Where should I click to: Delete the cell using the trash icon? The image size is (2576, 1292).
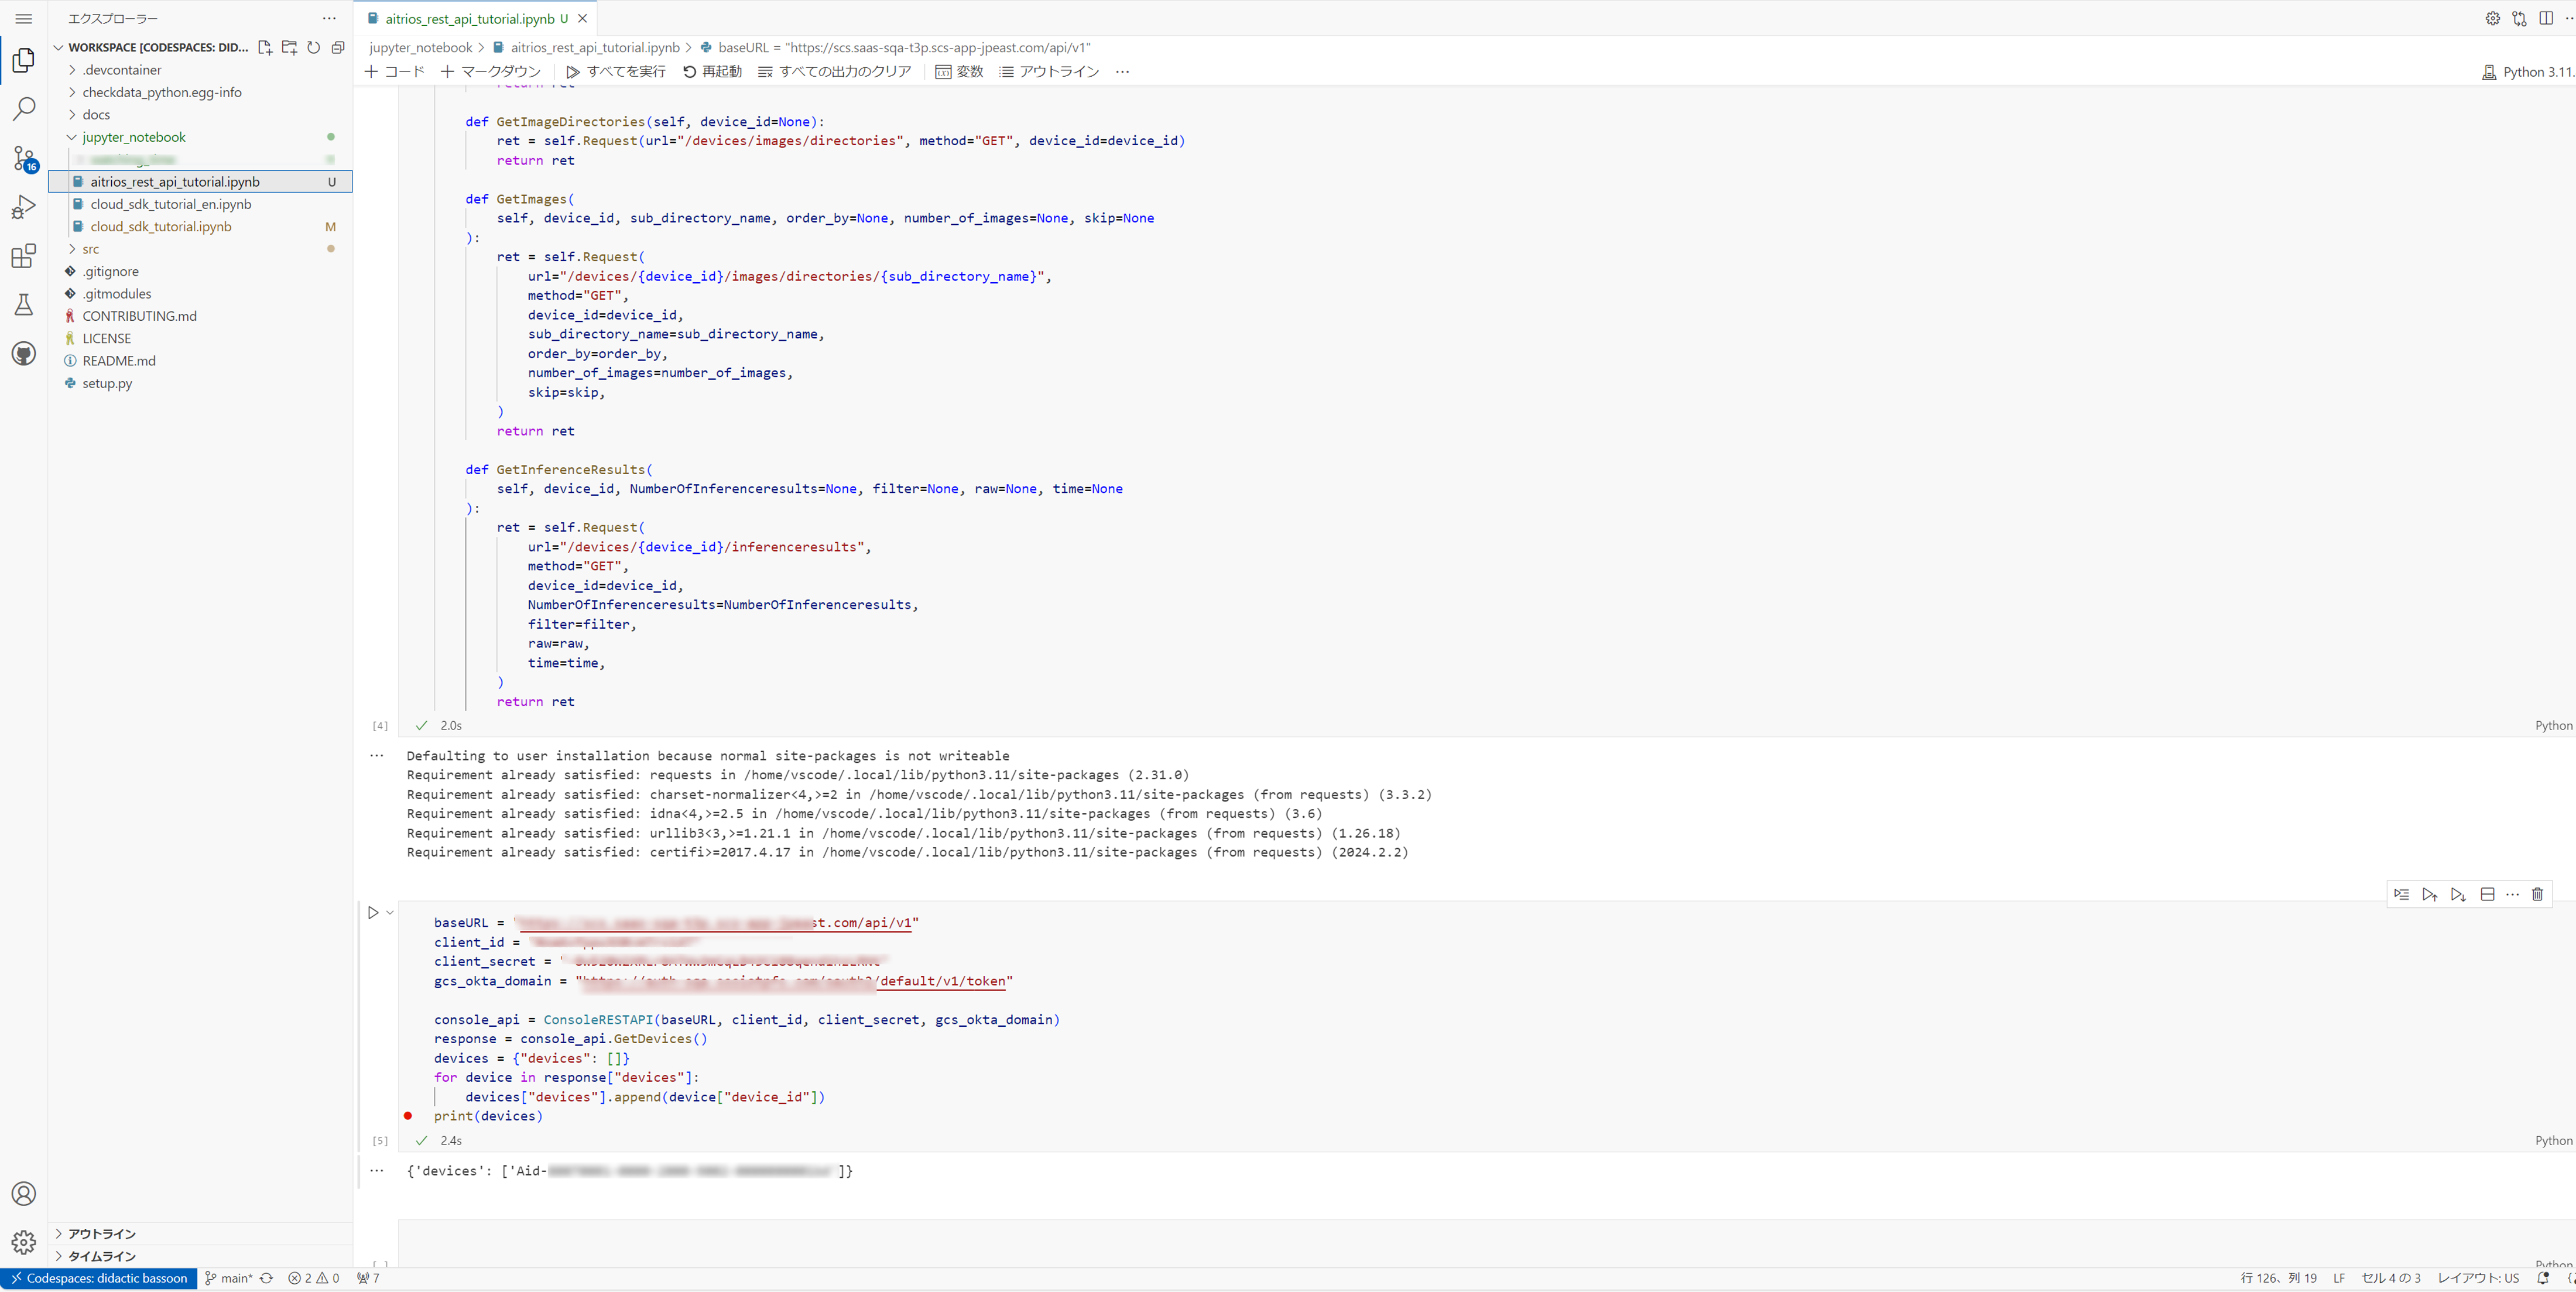pos(2537,894)
